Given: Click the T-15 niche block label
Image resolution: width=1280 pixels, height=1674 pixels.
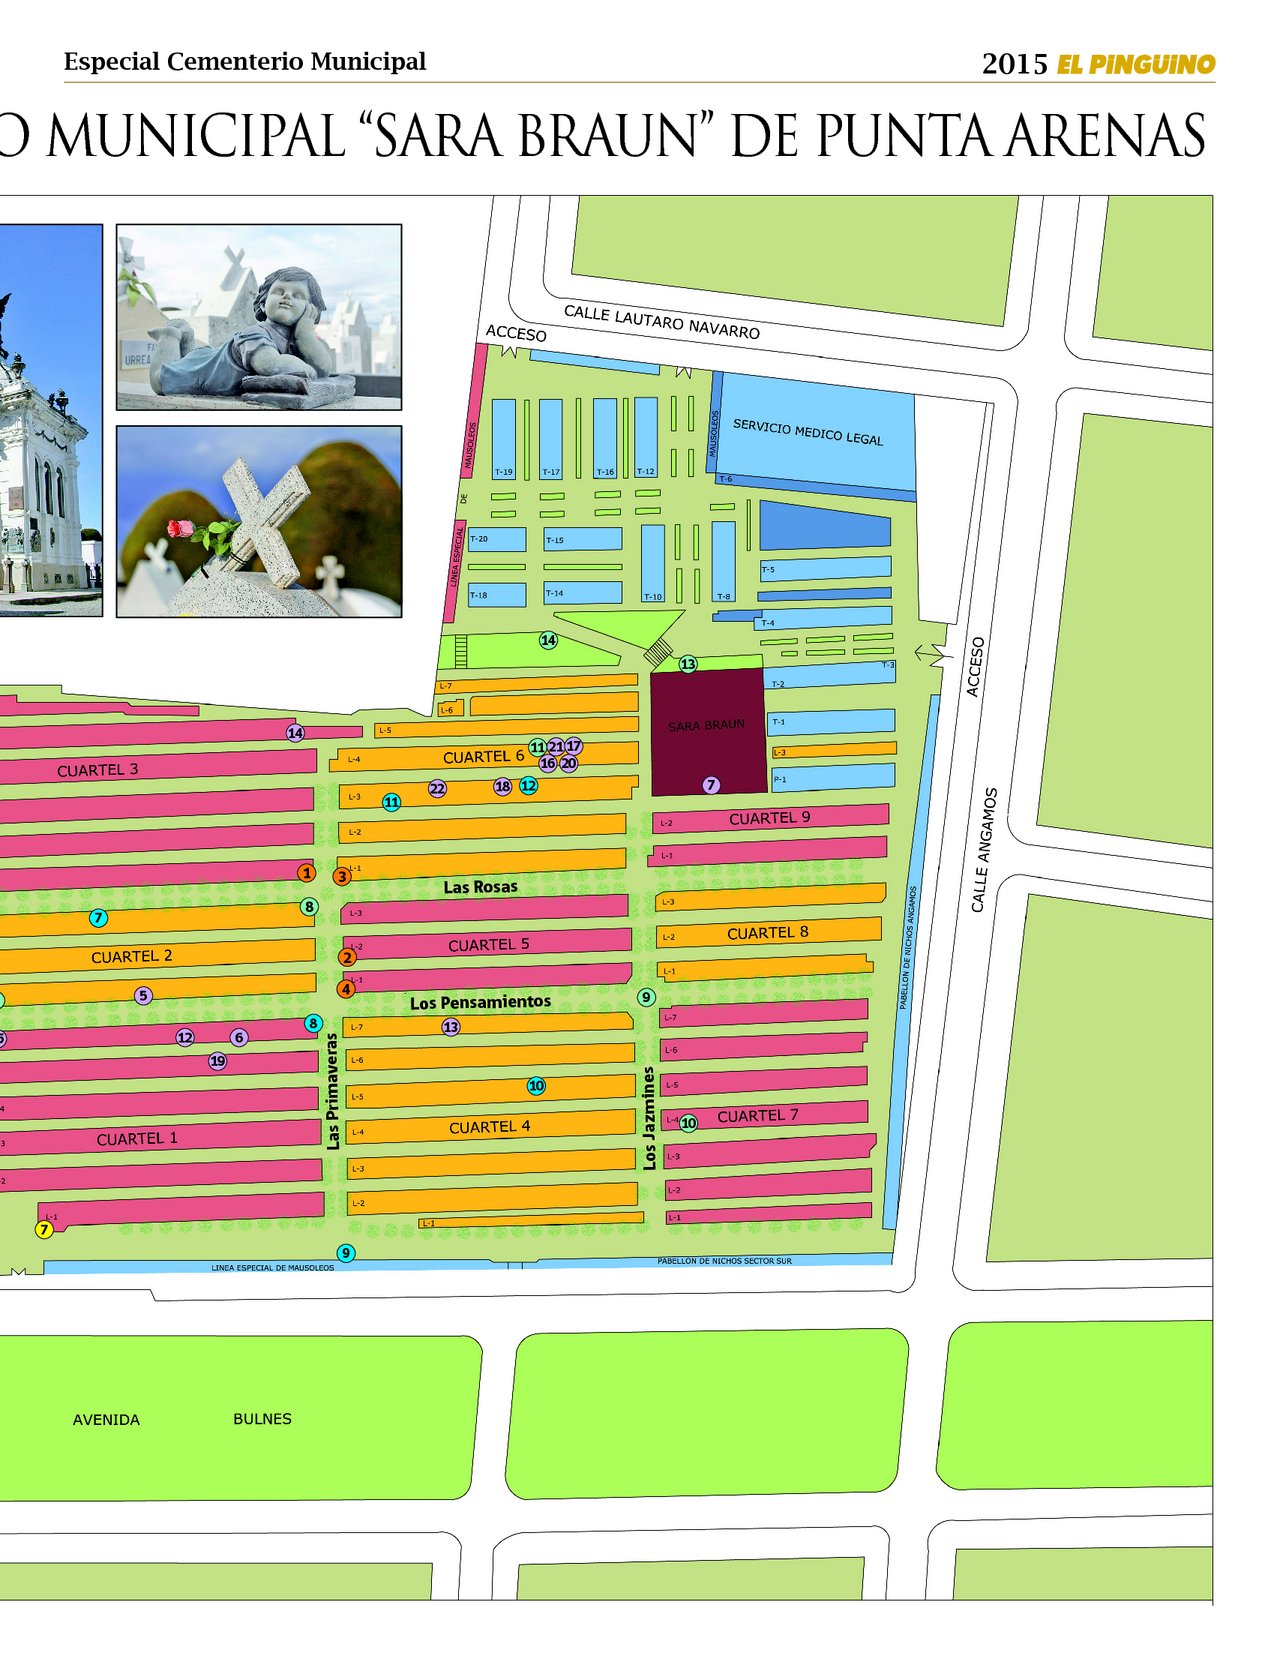Looking at the screenshot, I should click(554, 540).
